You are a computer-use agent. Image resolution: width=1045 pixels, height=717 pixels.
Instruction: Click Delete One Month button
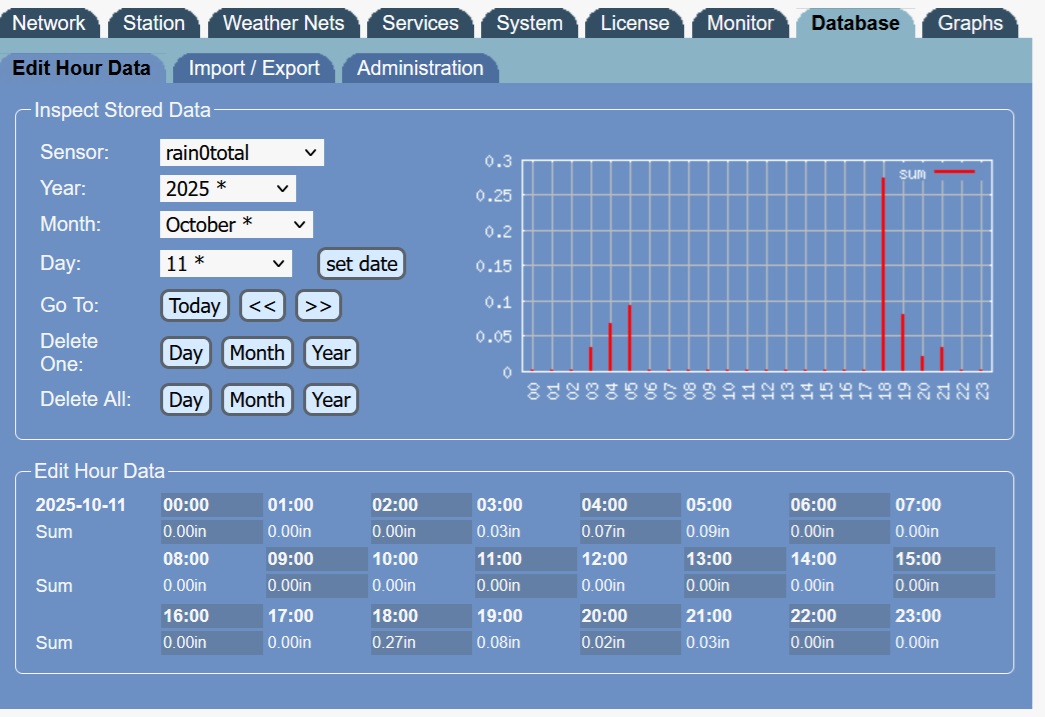[257, 353]
